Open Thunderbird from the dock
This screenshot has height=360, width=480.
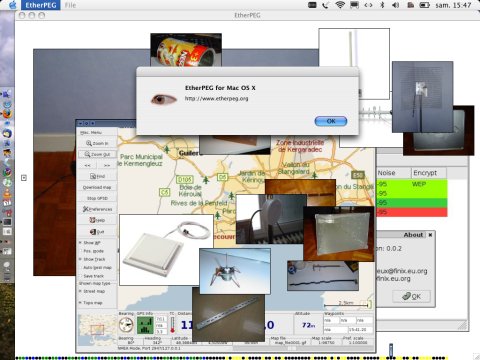click(7, 133)
